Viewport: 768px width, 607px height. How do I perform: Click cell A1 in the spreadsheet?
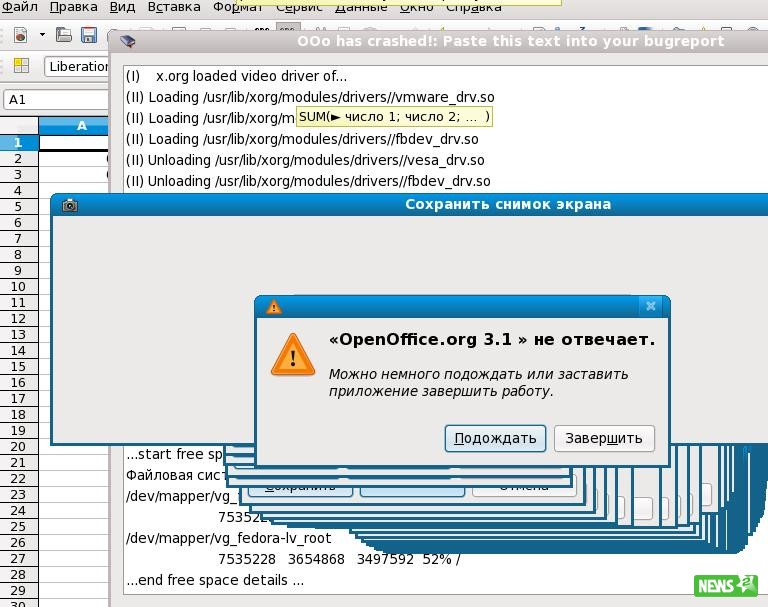click(x=73, y=143)
